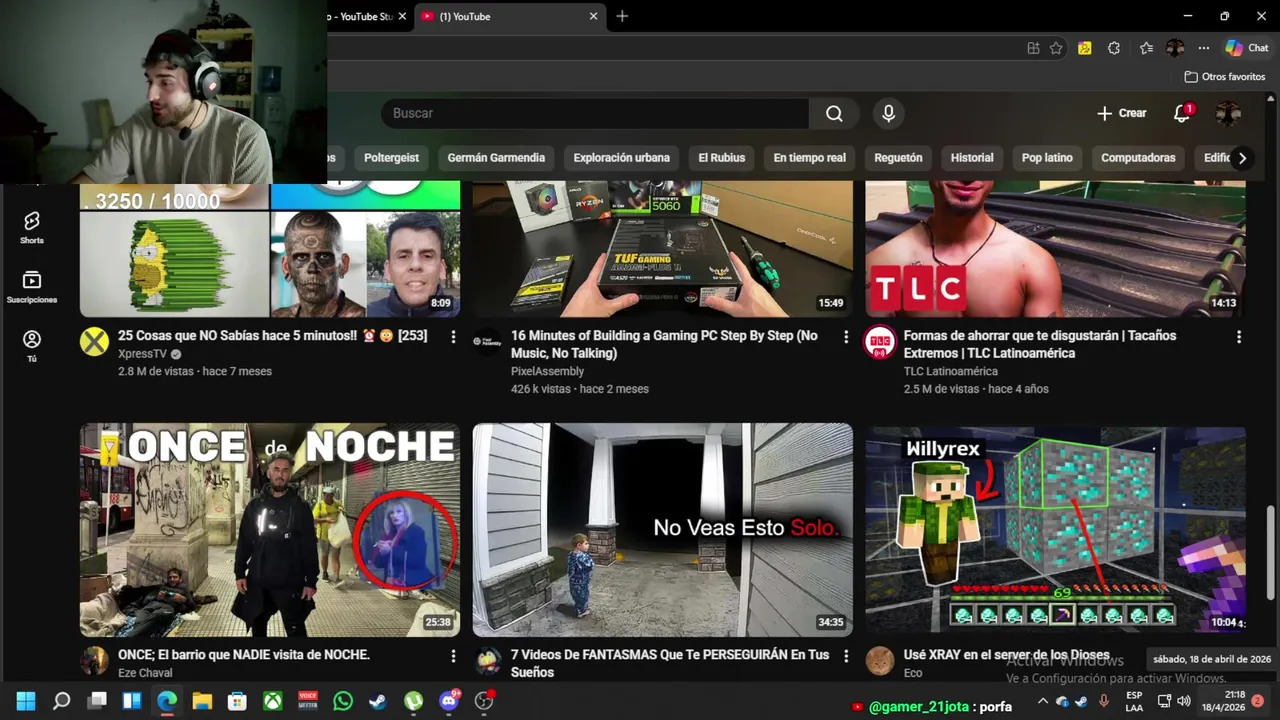
Task: Open Xbox app from the taskbar
Action: 272,701
